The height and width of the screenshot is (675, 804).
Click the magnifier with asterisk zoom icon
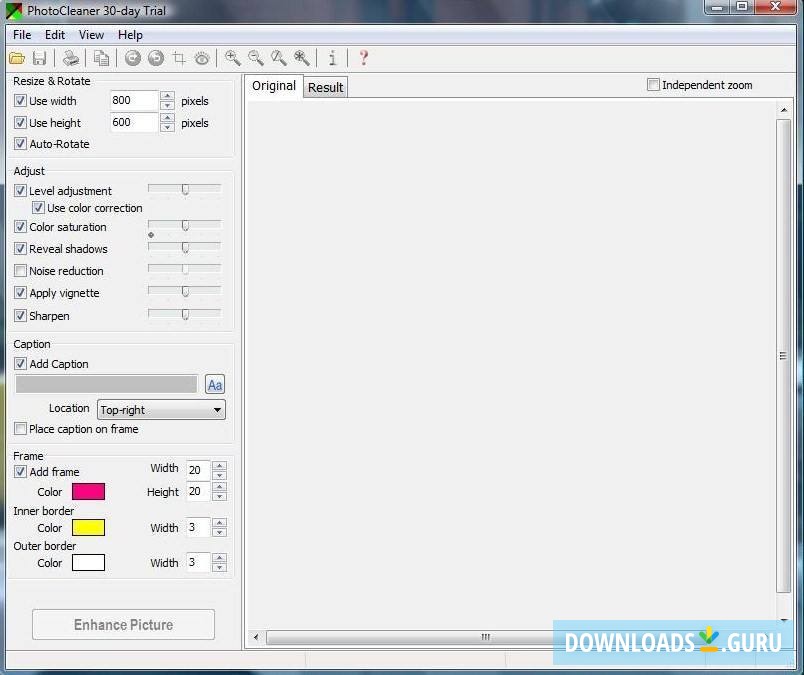[x=302, y=58]
